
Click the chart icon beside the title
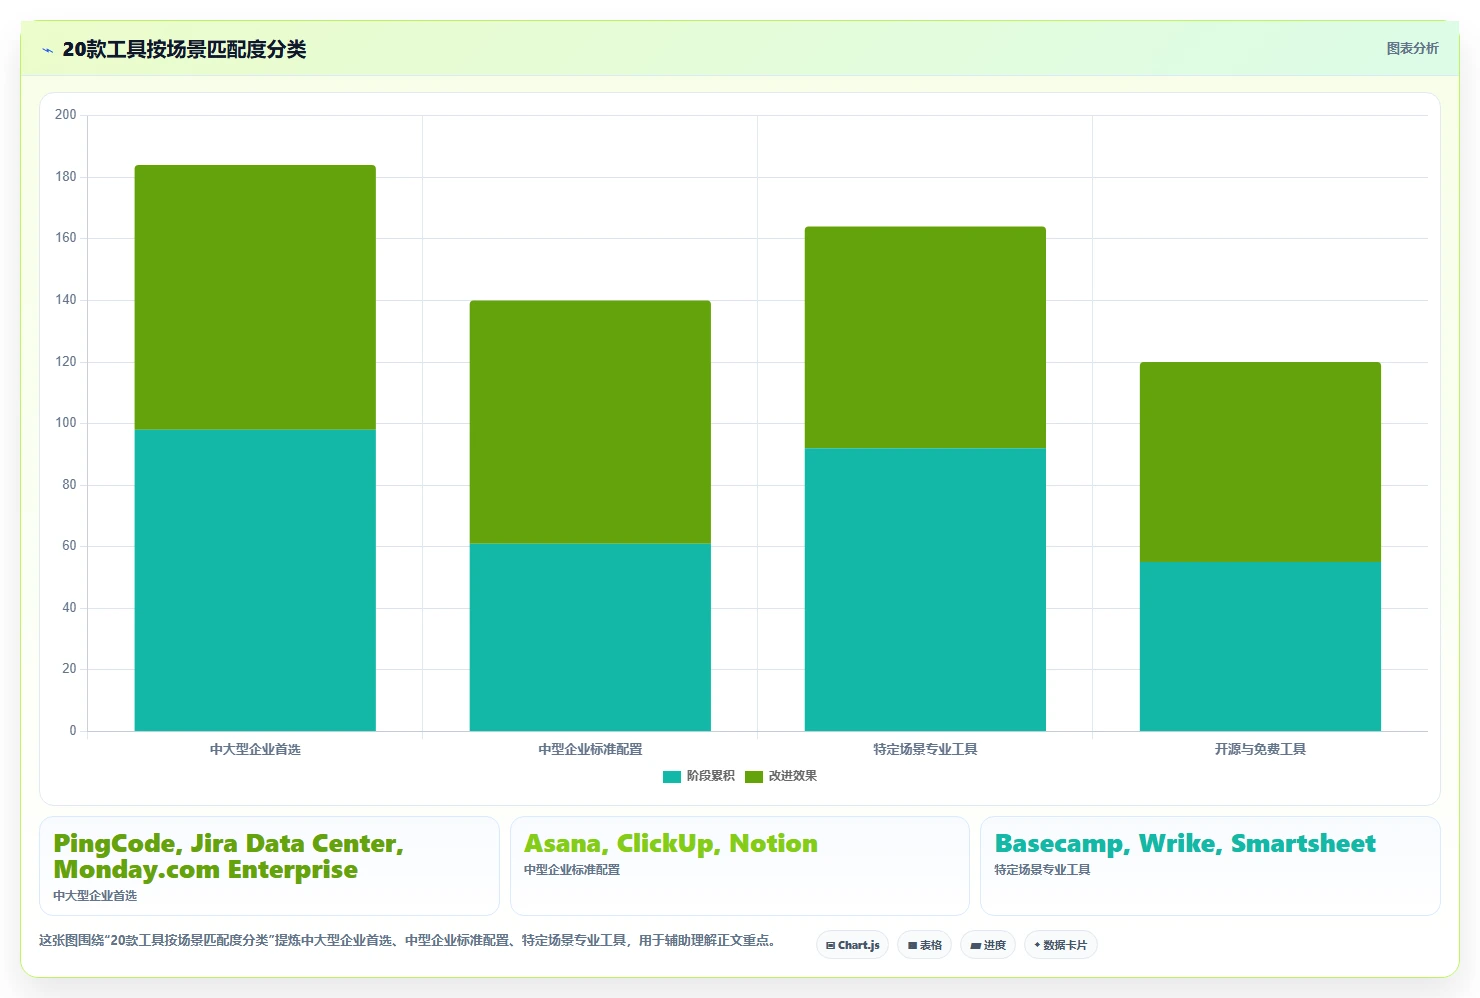tap(47, 50)
